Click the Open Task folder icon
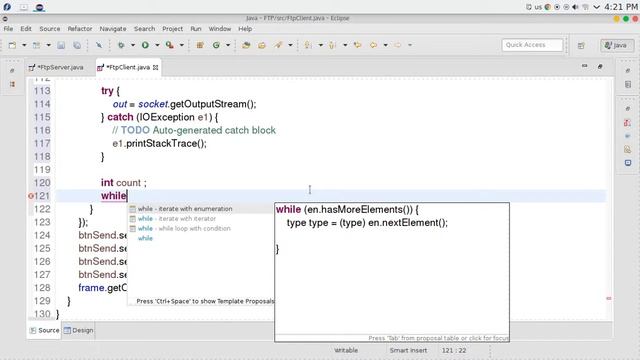640x360 pixels. [x=262, y=45]
